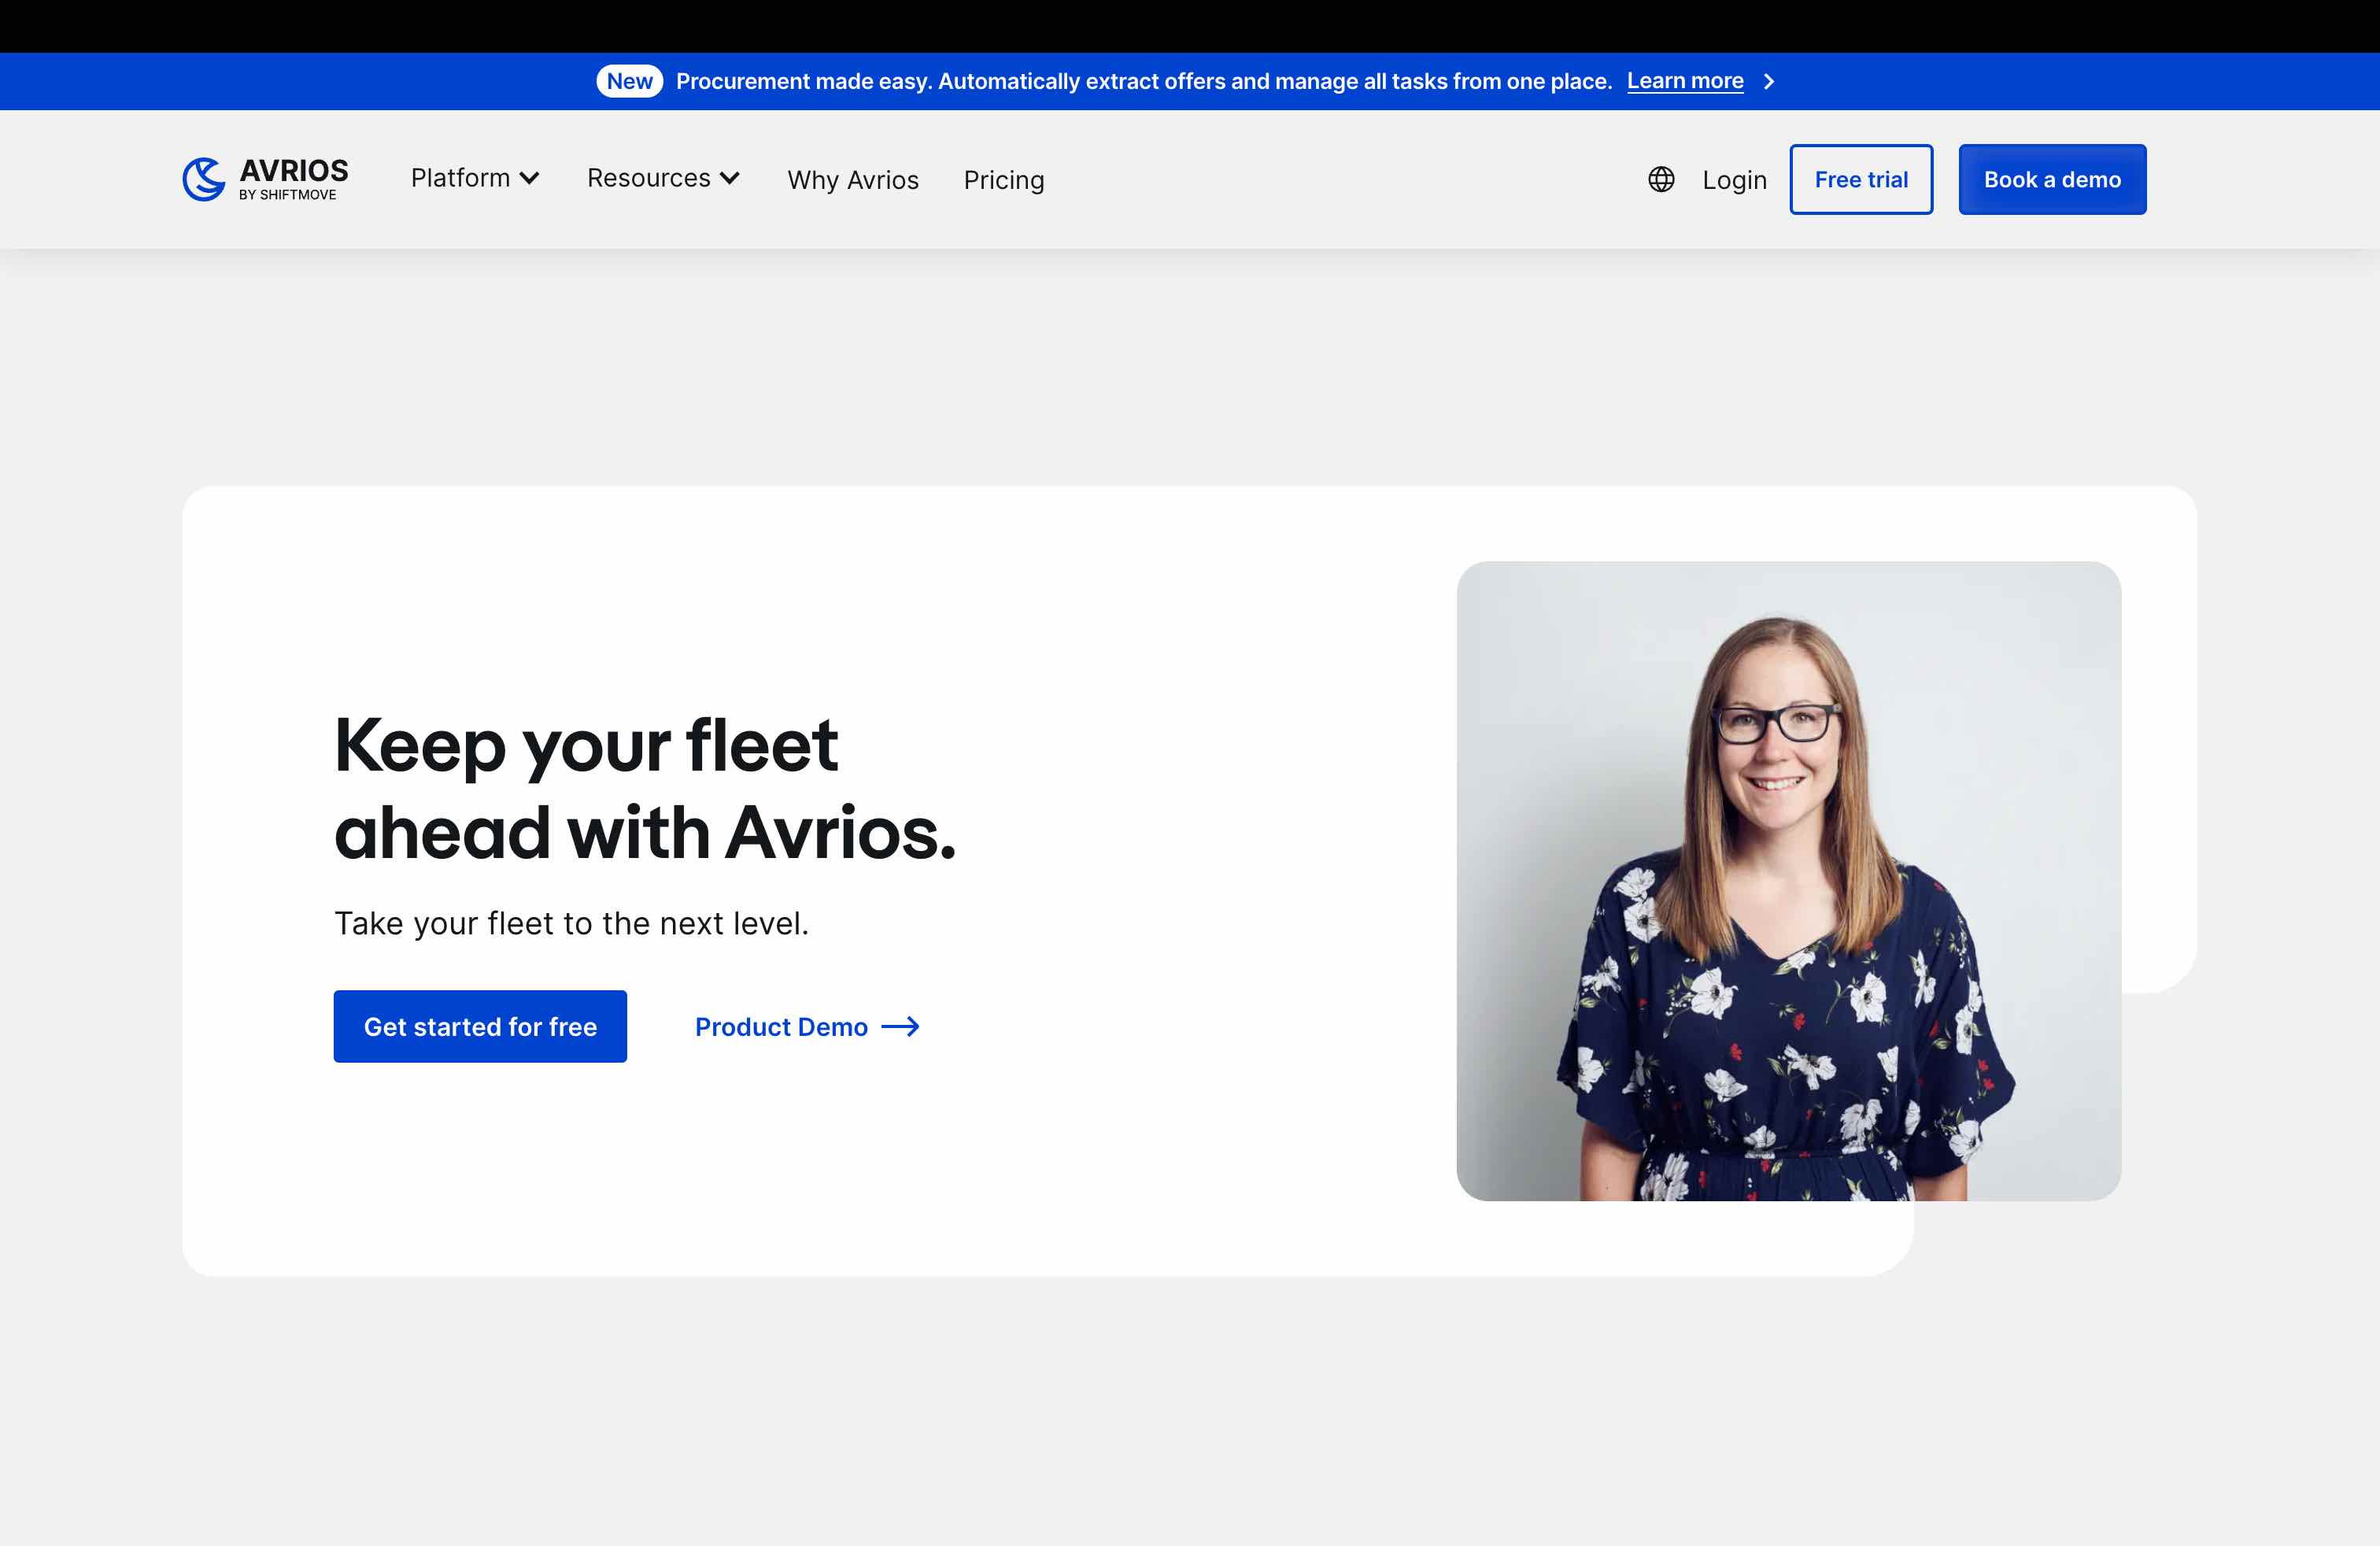Click the Avrios logo icon
2380x1546 pixels.
point(202,178)
